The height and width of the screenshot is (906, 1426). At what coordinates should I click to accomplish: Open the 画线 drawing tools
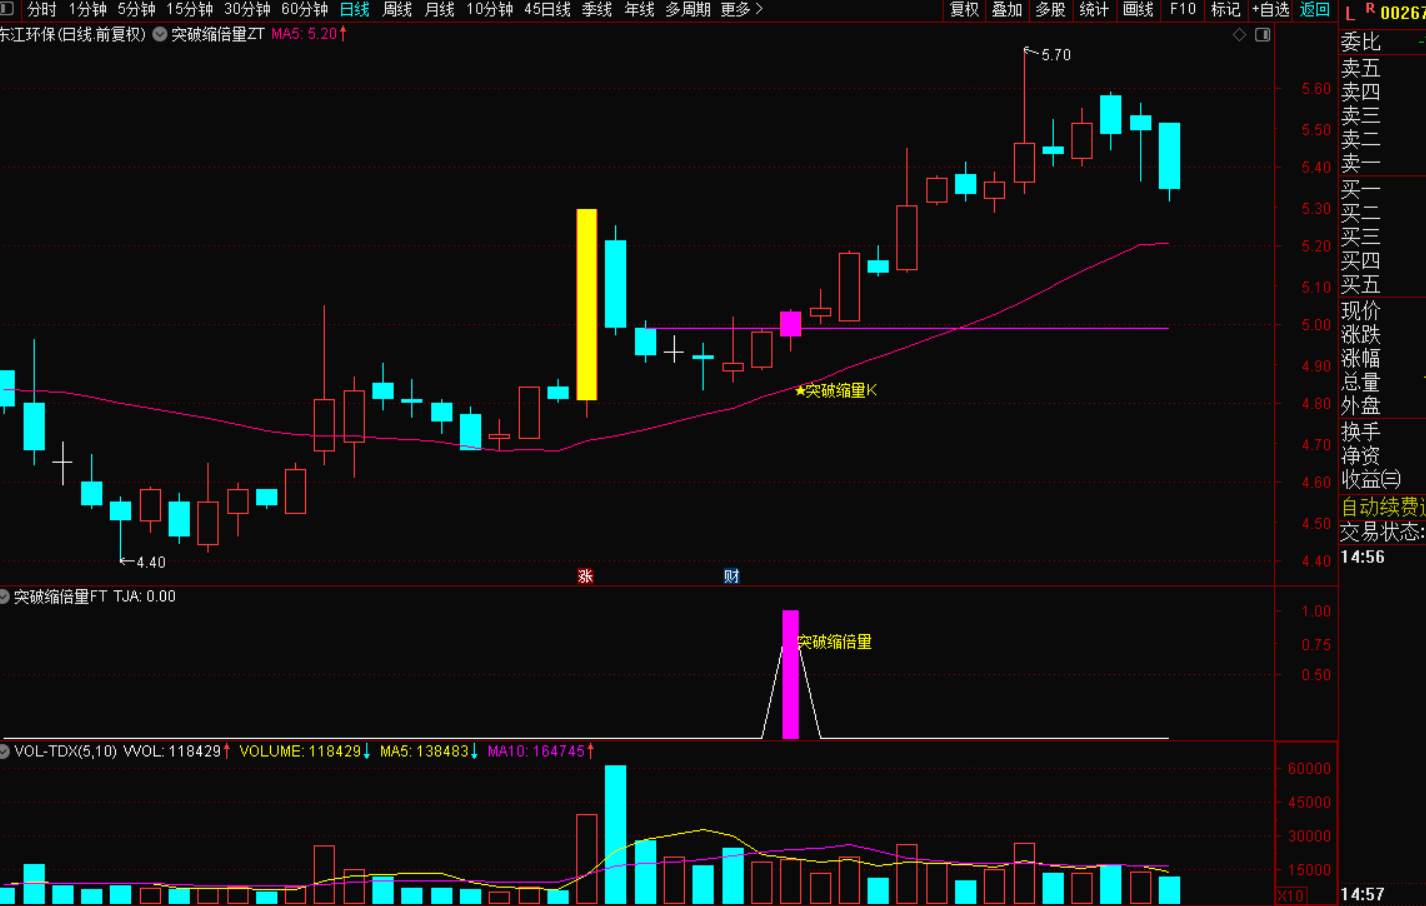1138,9
